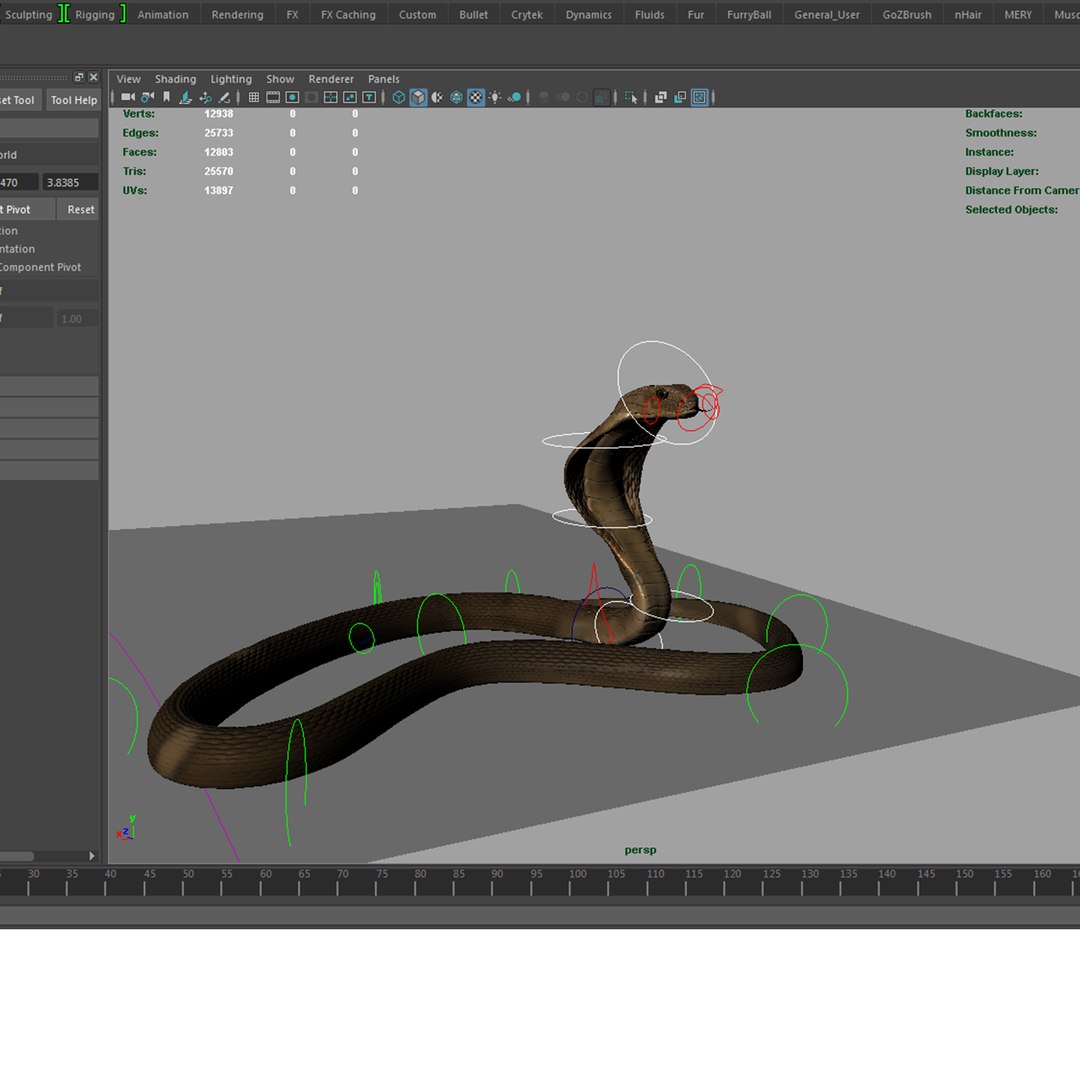
Task: Click the dimmed Ambient Occlusion icon
Action: 543,97
